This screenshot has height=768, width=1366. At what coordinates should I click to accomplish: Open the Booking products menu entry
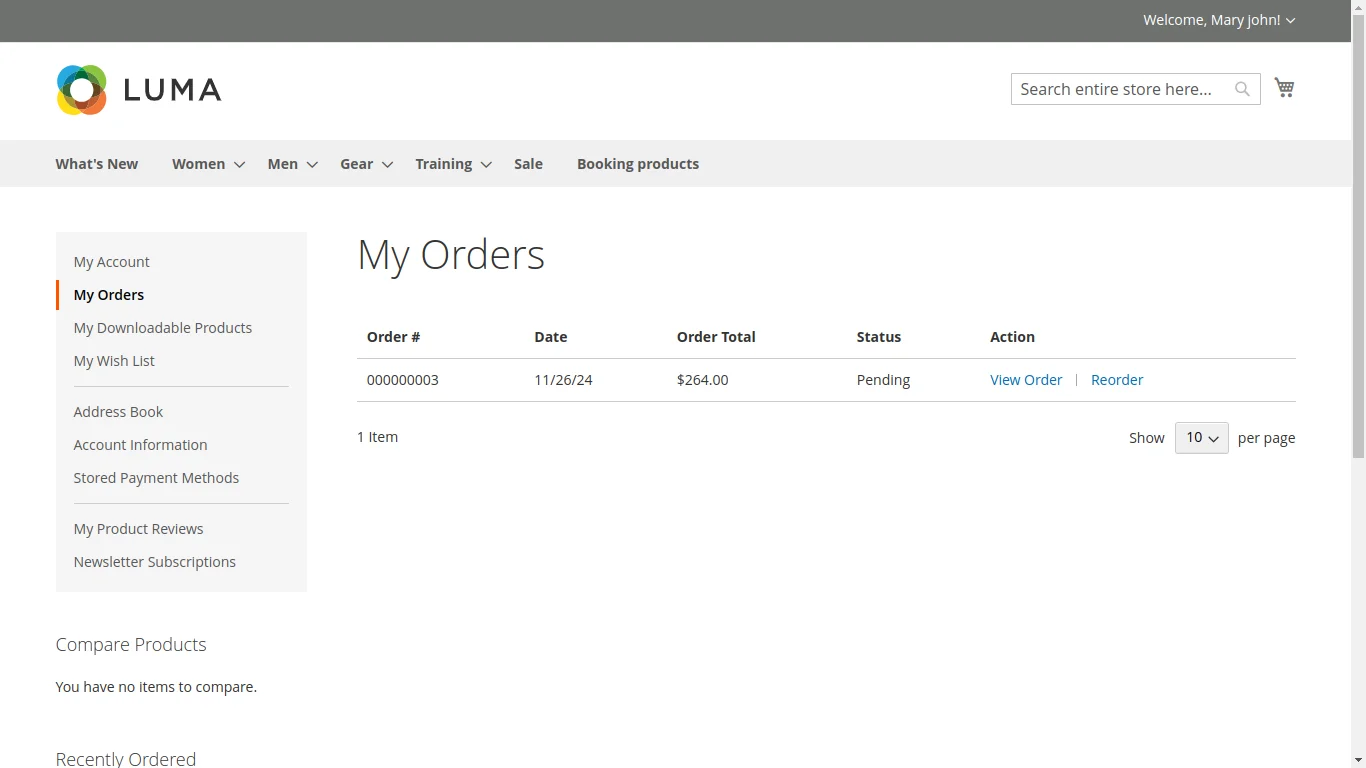coord(638,163)
